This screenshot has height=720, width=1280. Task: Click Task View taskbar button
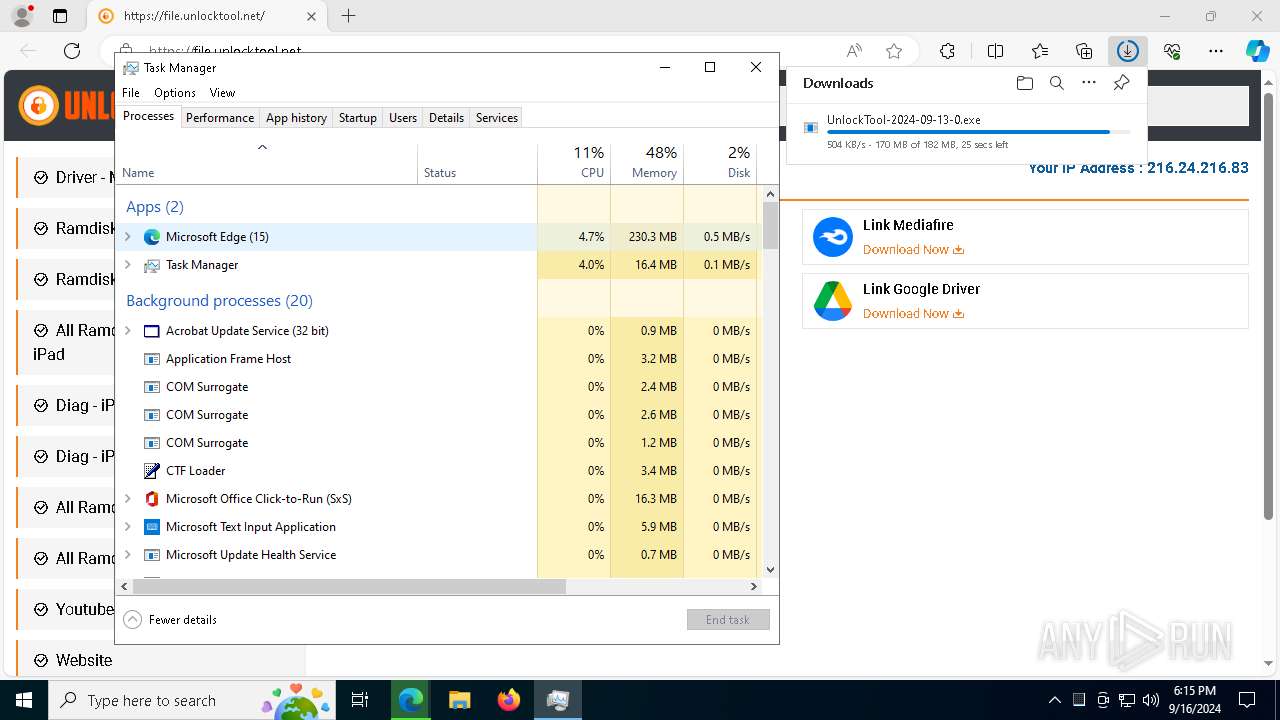(360, 700)
